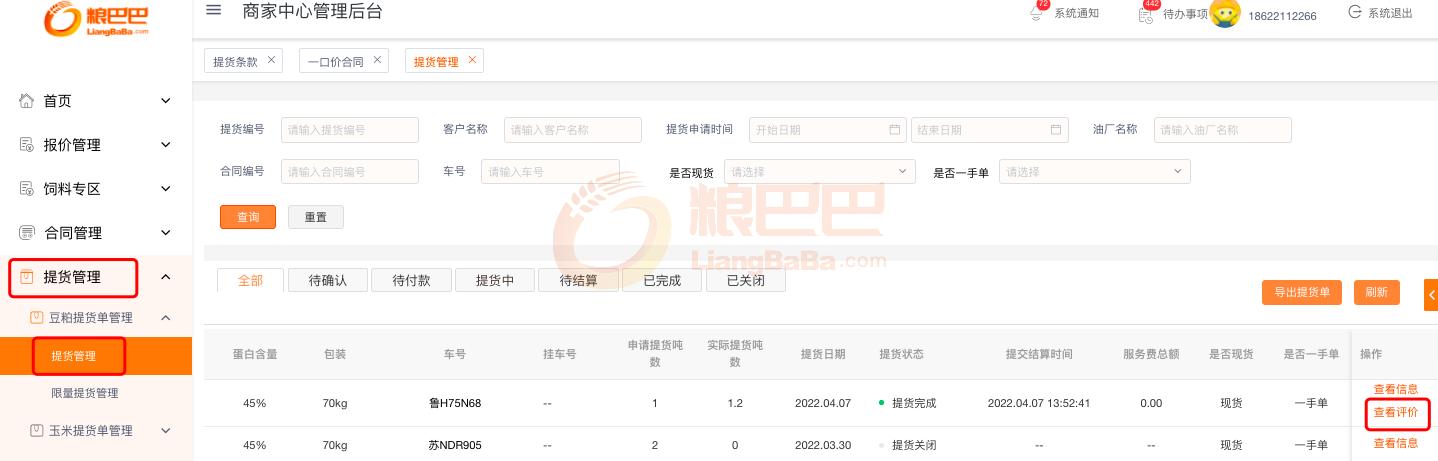The width and height of the screenshot is (1438, 461).
Task: Open the 是否一手单 dropdown
Action: tap(1094, 172)
